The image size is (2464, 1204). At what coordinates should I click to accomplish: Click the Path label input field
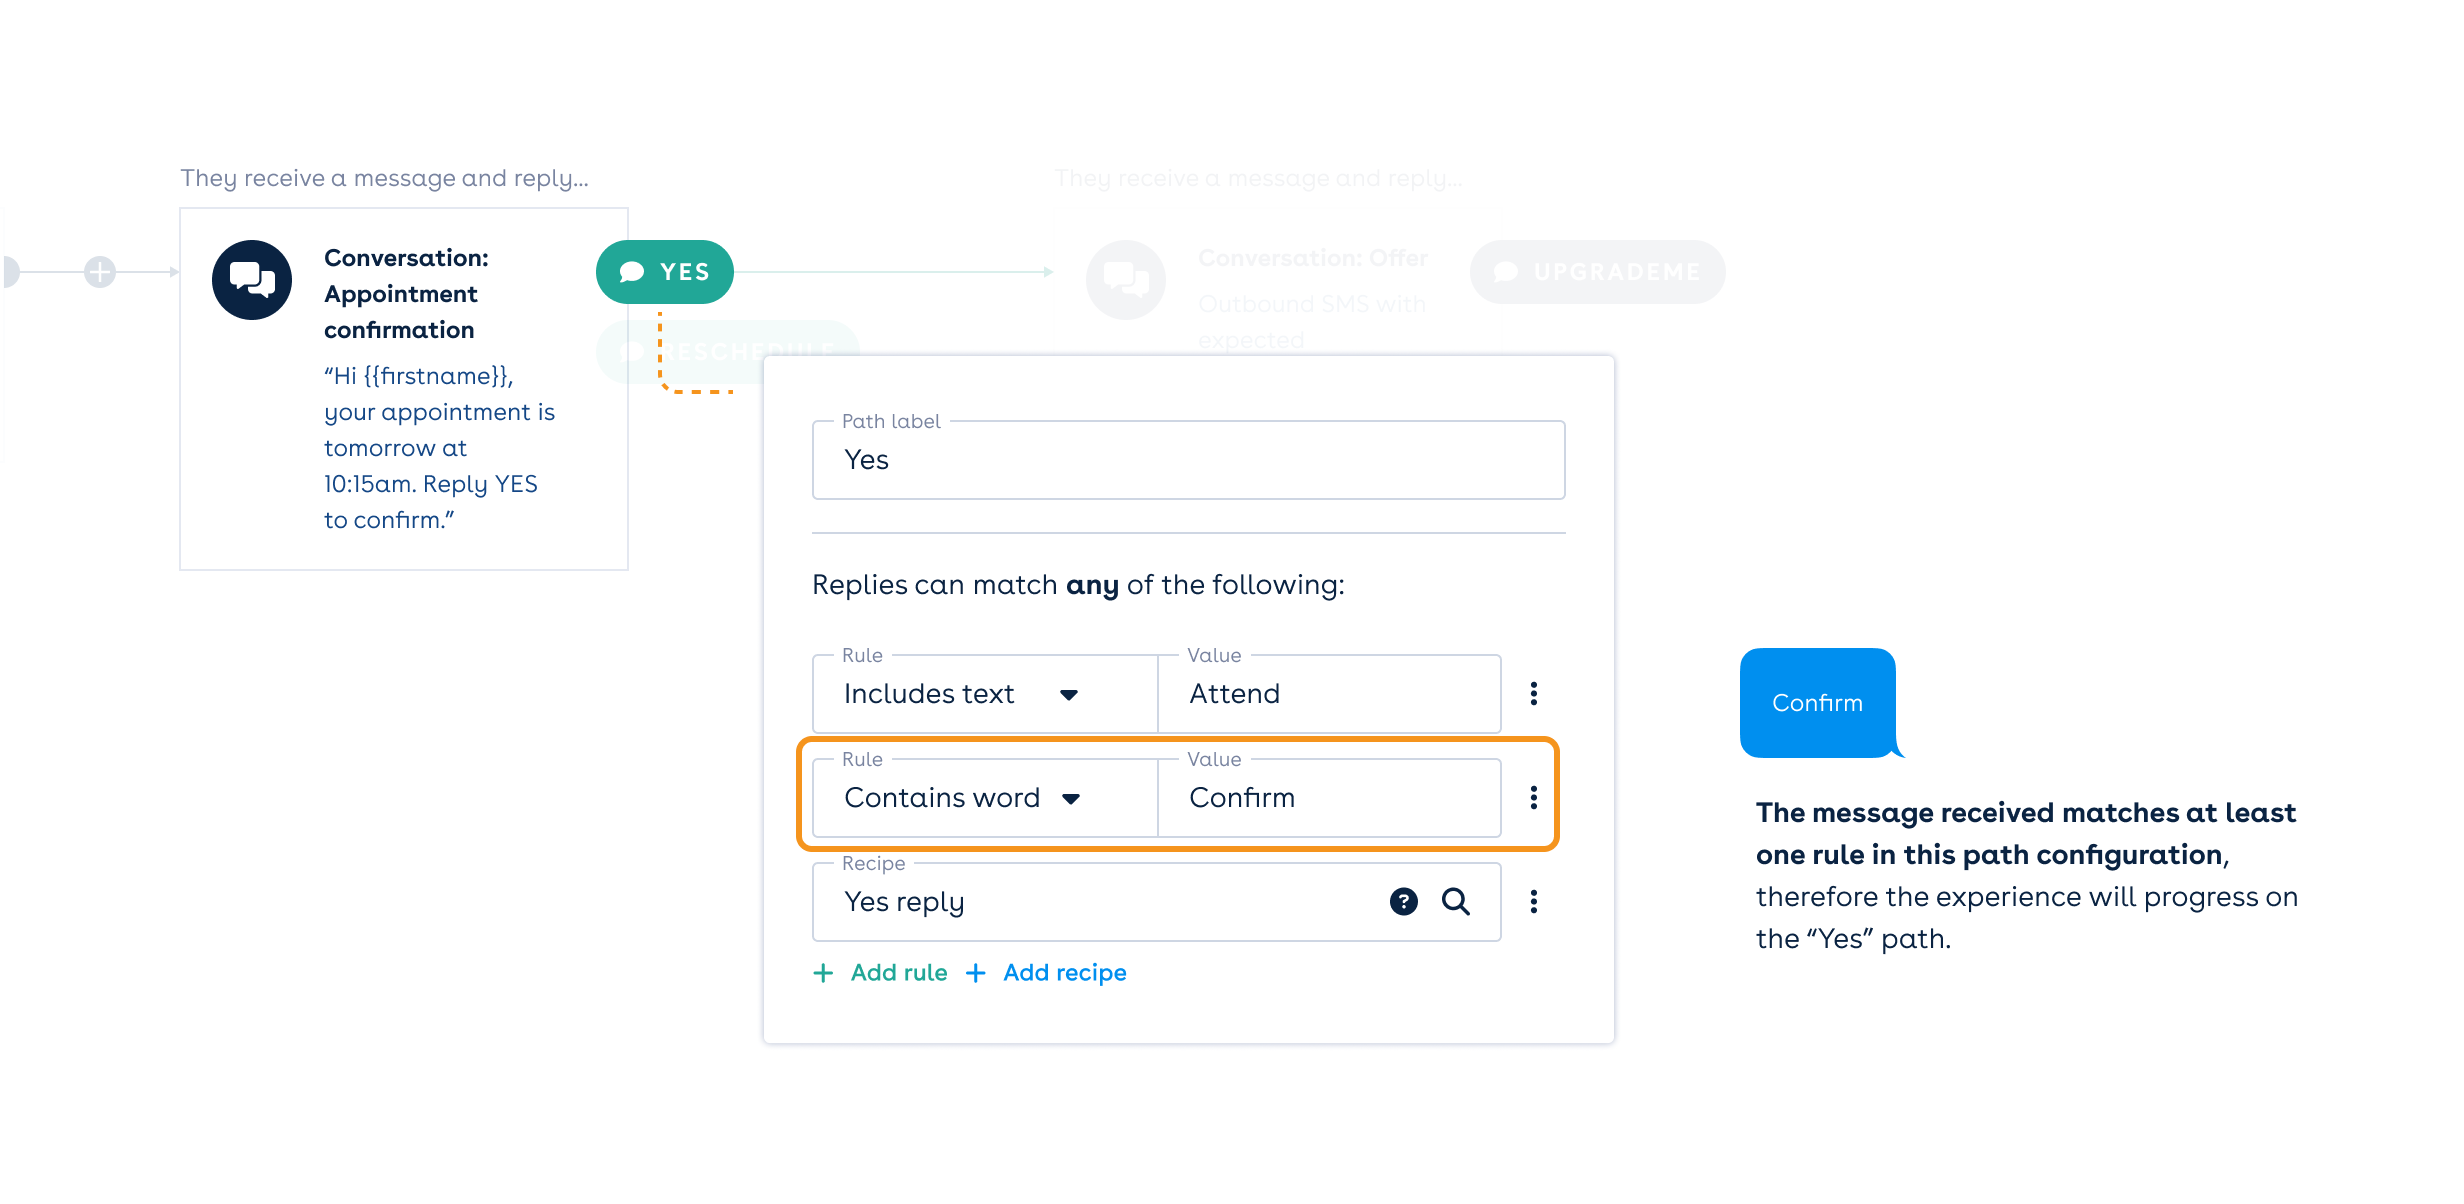click(x=1188, y=460)
